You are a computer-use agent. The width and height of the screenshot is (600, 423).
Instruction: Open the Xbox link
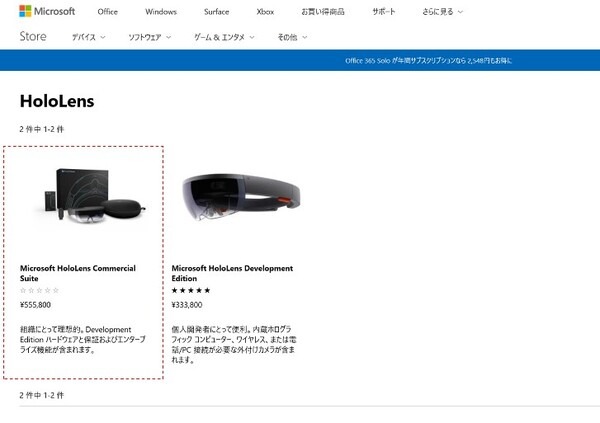pos(265,12)
